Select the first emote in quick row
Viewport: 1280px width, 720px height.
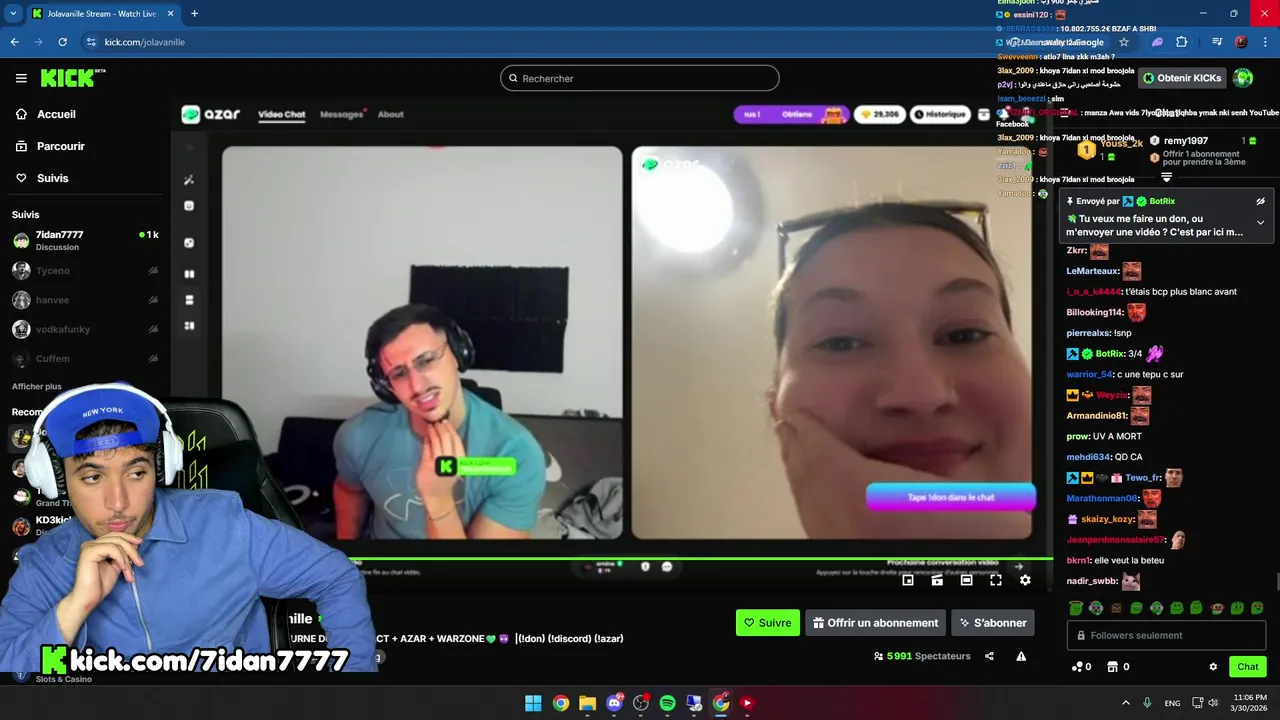1076,608
